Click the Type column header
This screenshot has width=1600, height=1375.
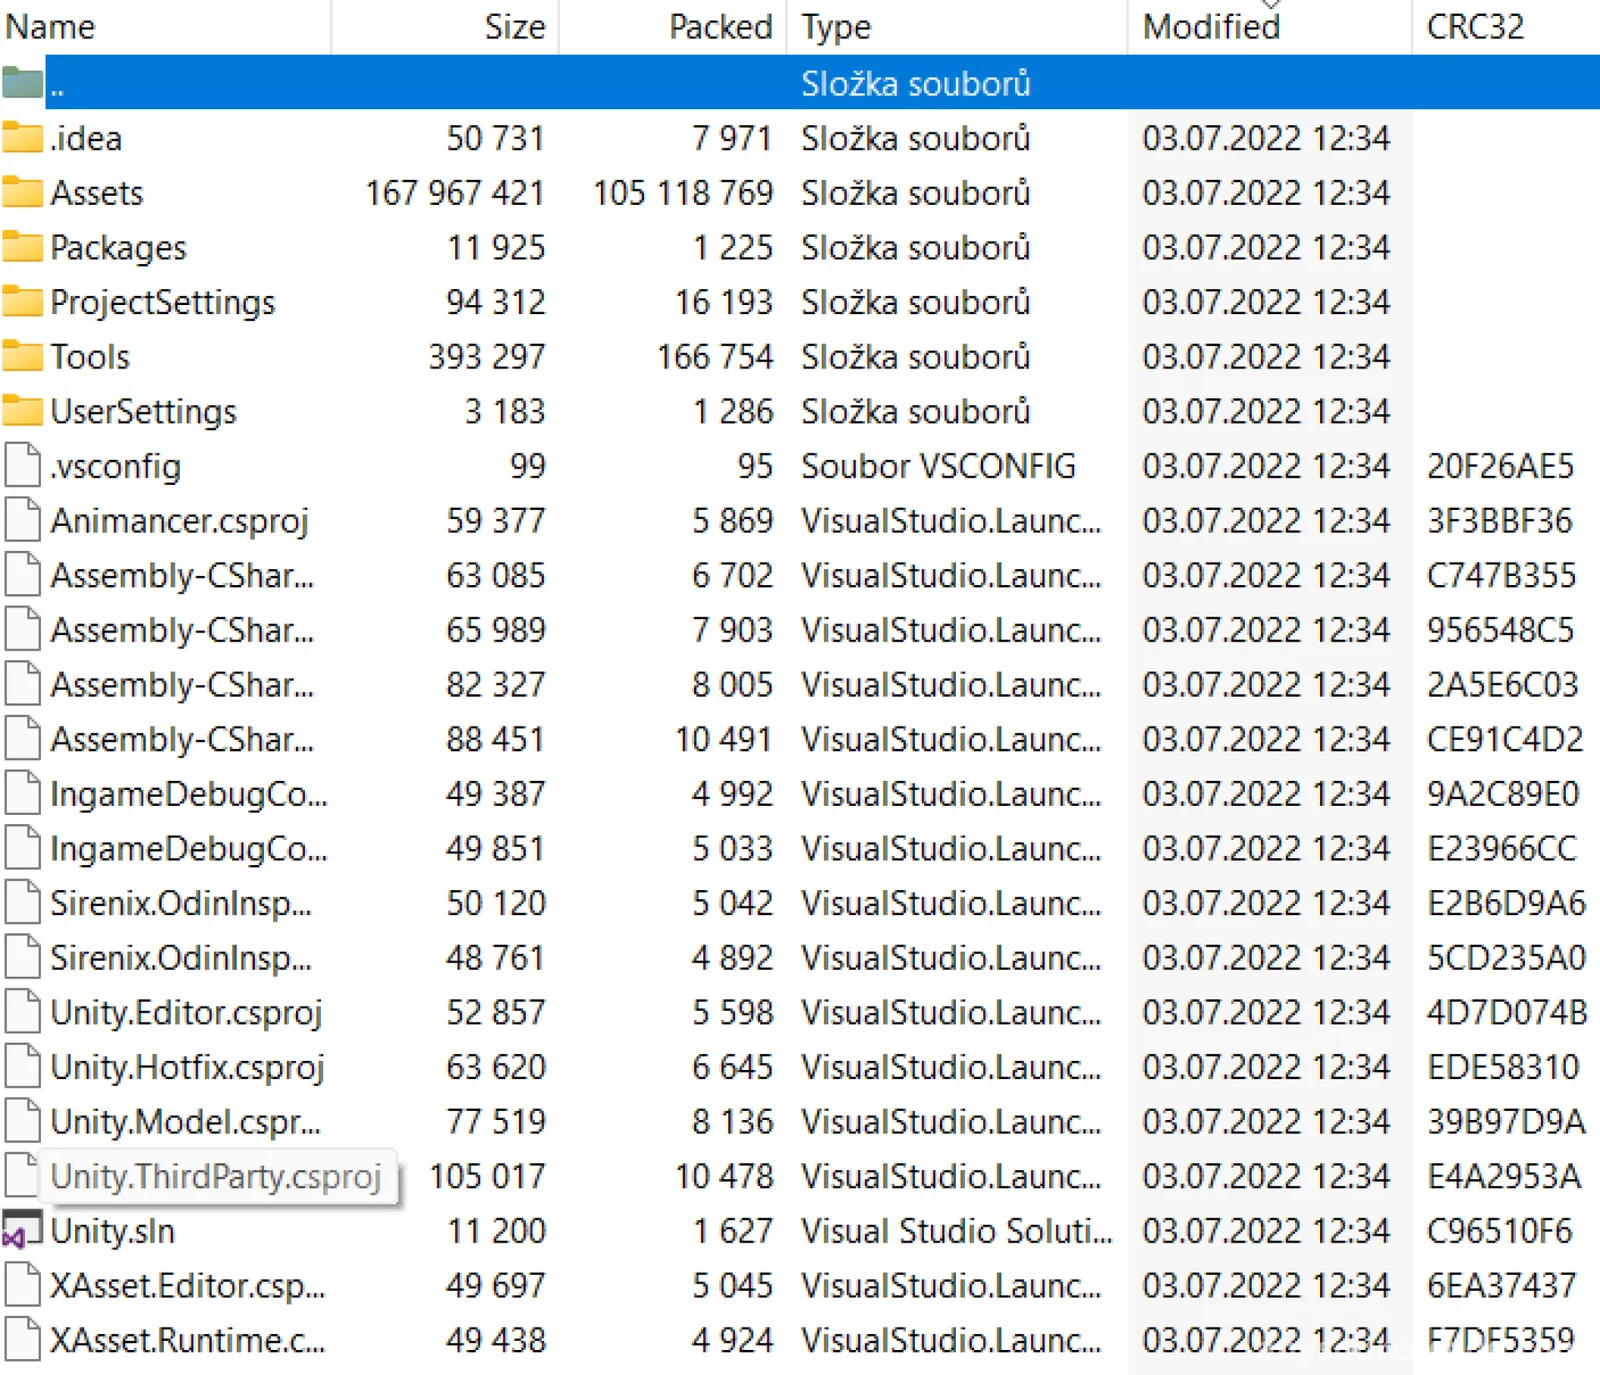(x=836, y=27)
